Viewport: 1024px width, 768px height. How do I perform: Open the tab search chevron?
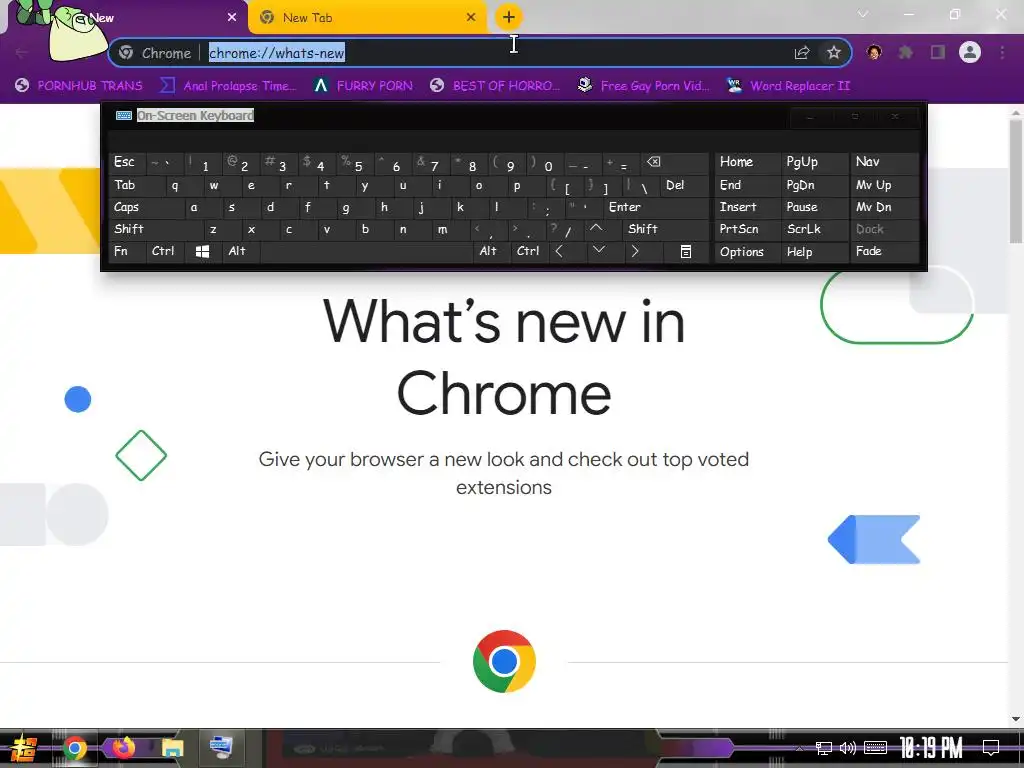coord(863,14)
